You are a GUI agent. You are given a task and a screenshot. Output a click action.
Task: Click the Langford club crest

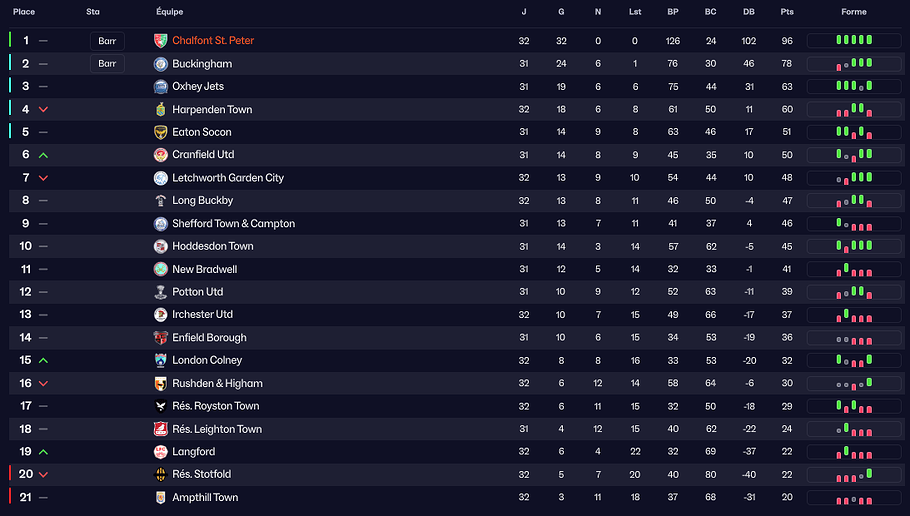(x=161, y=452)
